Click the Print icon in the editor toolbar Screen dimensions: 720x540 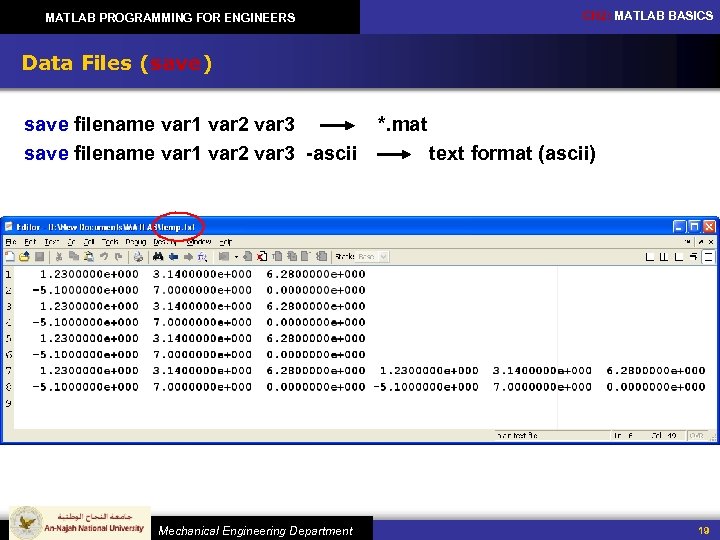point(138,256)
